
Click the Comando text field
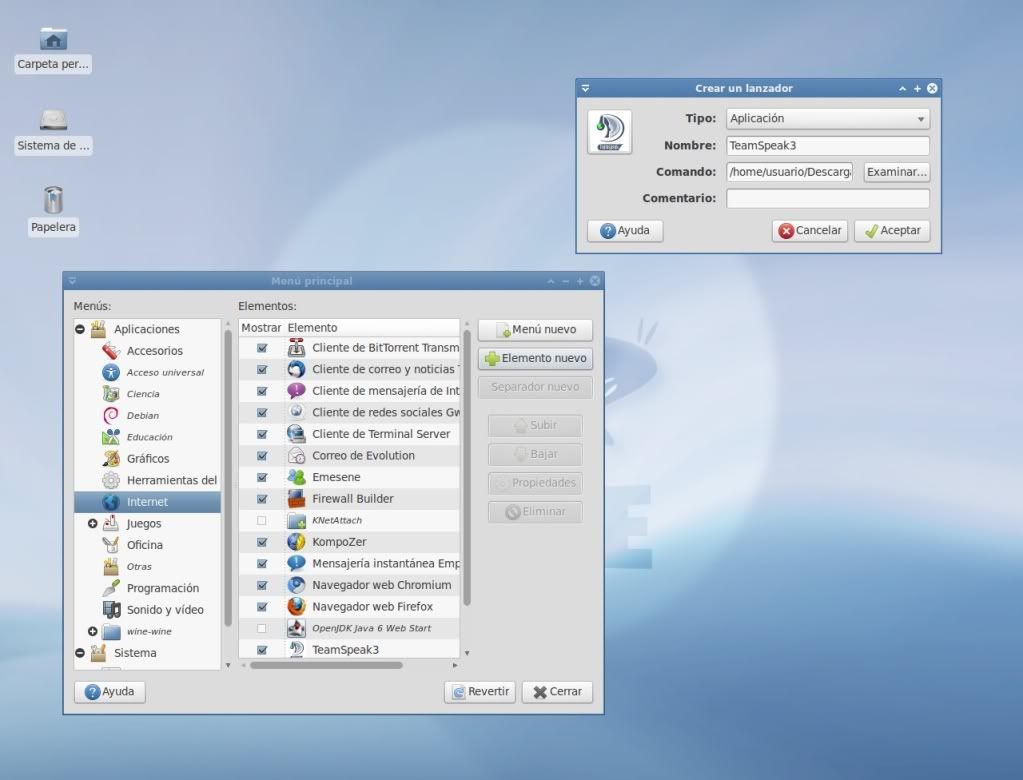pos(789,172)
